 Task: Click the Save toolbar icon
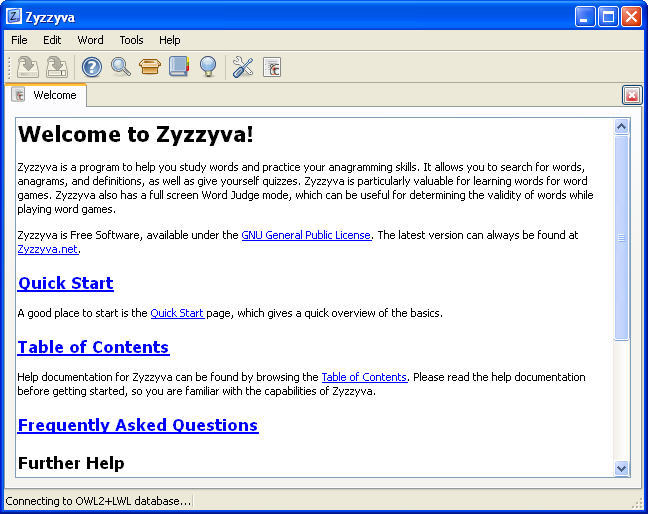point(28,67)
